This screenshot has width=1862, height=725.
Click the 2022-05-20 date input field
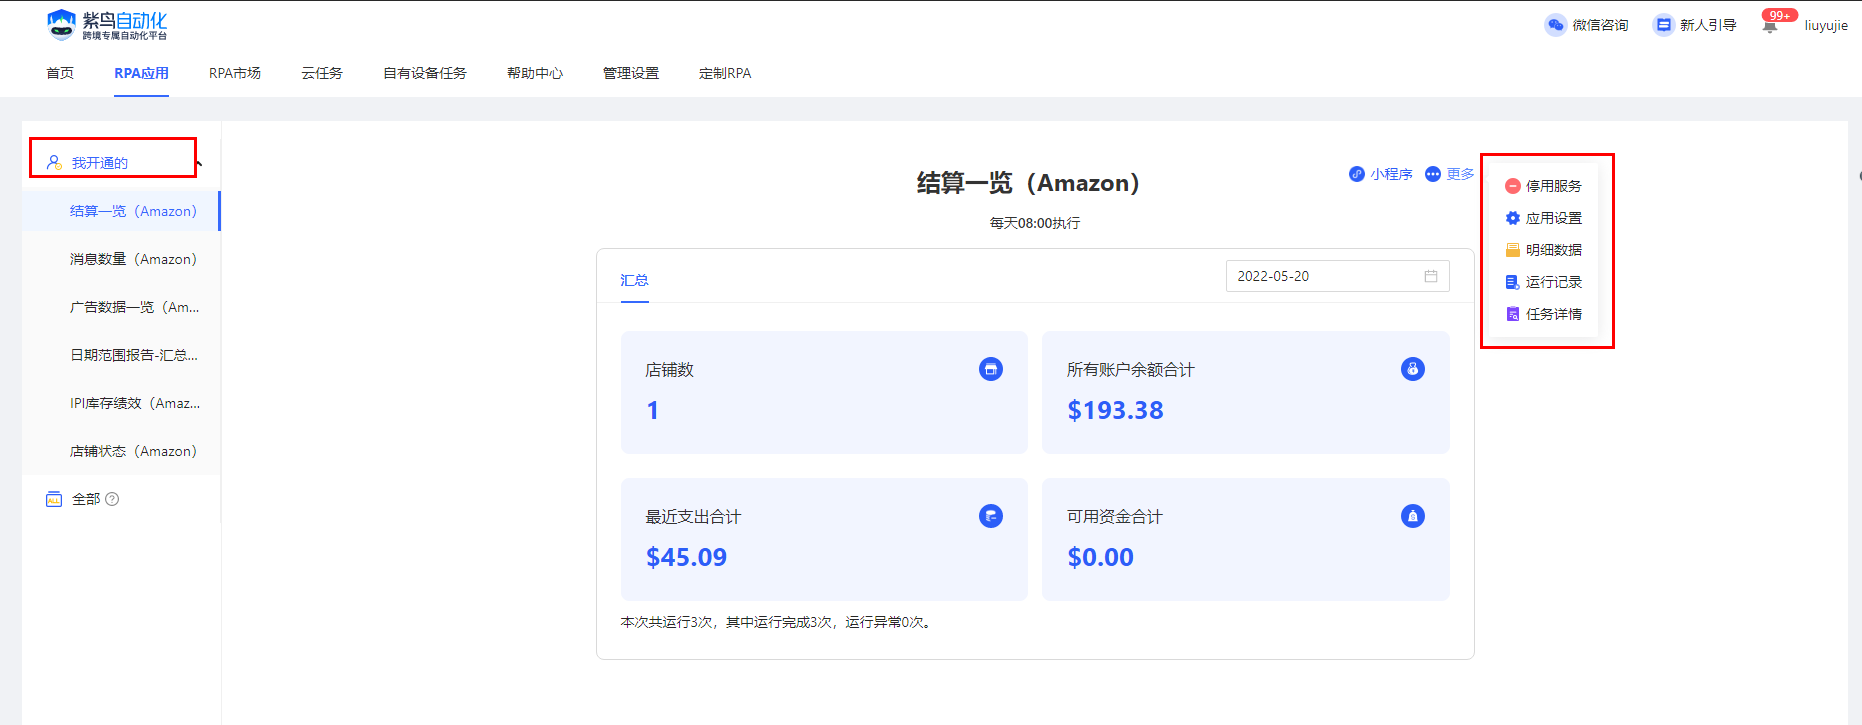click(x=1337, y=276)
